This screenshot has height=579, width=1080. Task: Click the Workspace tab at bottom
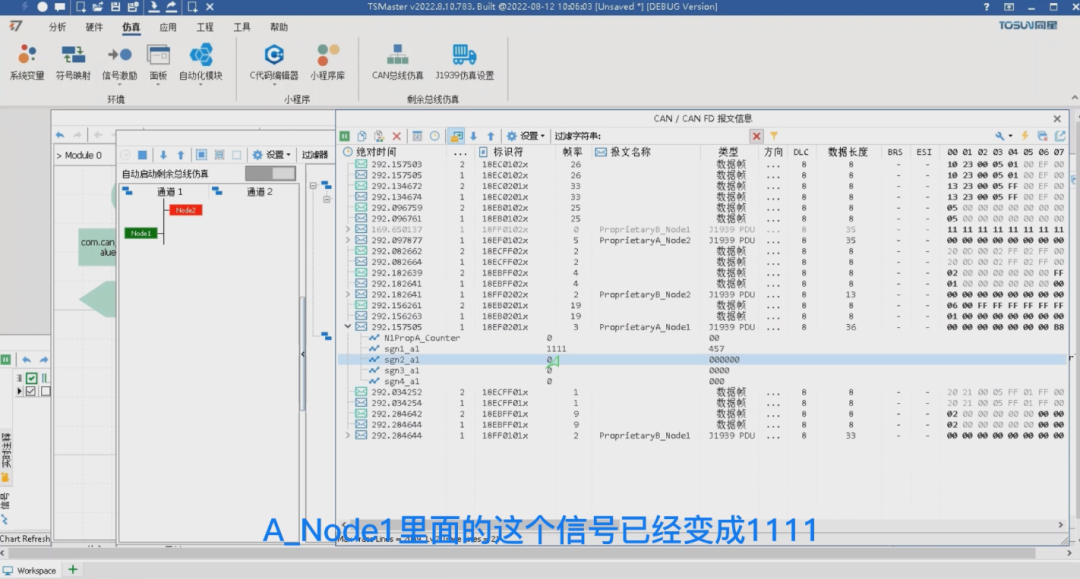(30, 571)
